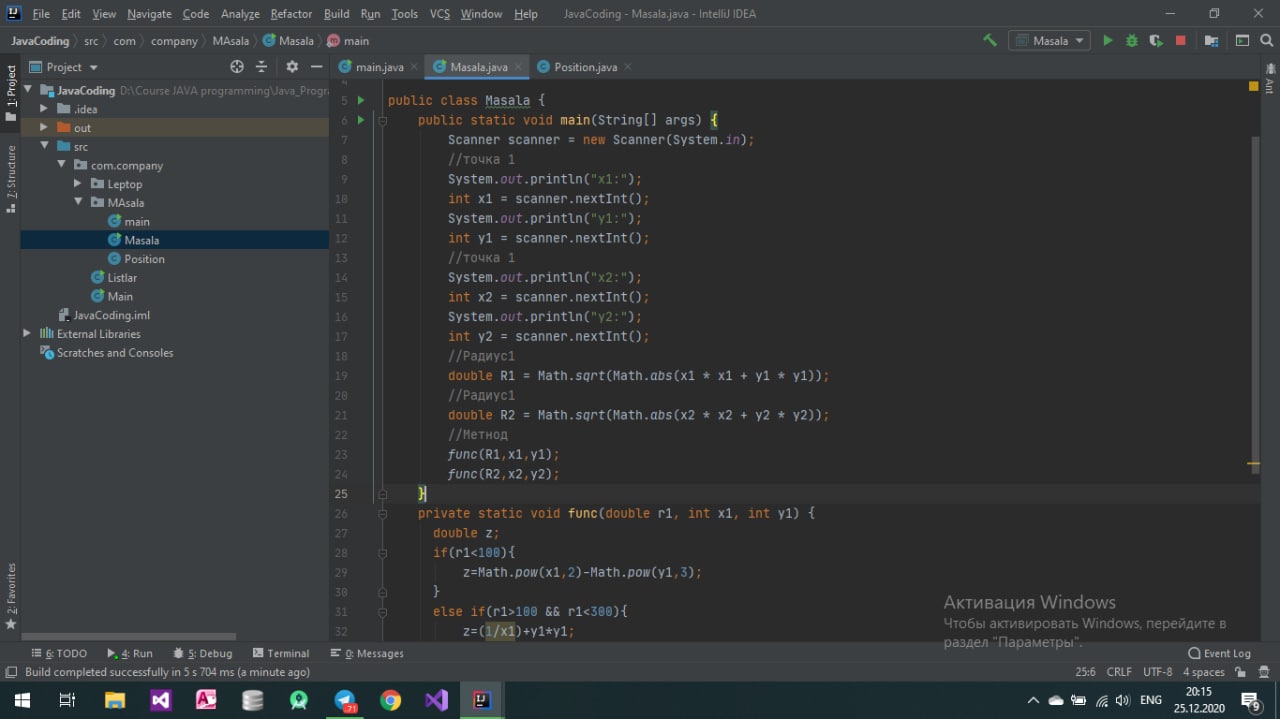Start debugging with the green bug icon

(x=1132, y=41)
